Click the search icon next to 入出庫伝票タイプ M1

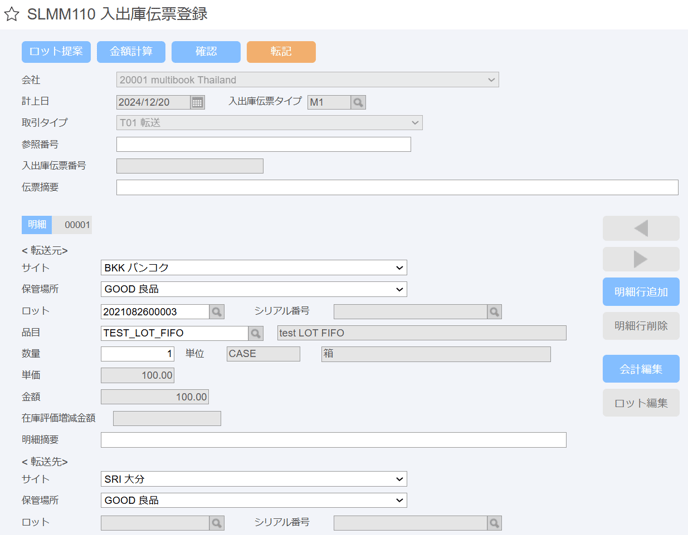coord(358,102)
